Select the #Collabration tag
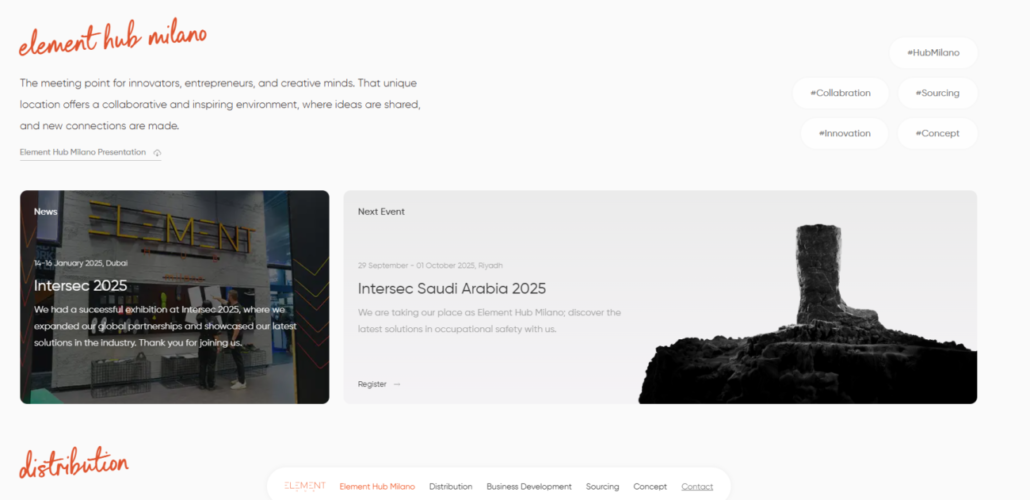Screen dimensions: 1030x500 tap(840, 93)
